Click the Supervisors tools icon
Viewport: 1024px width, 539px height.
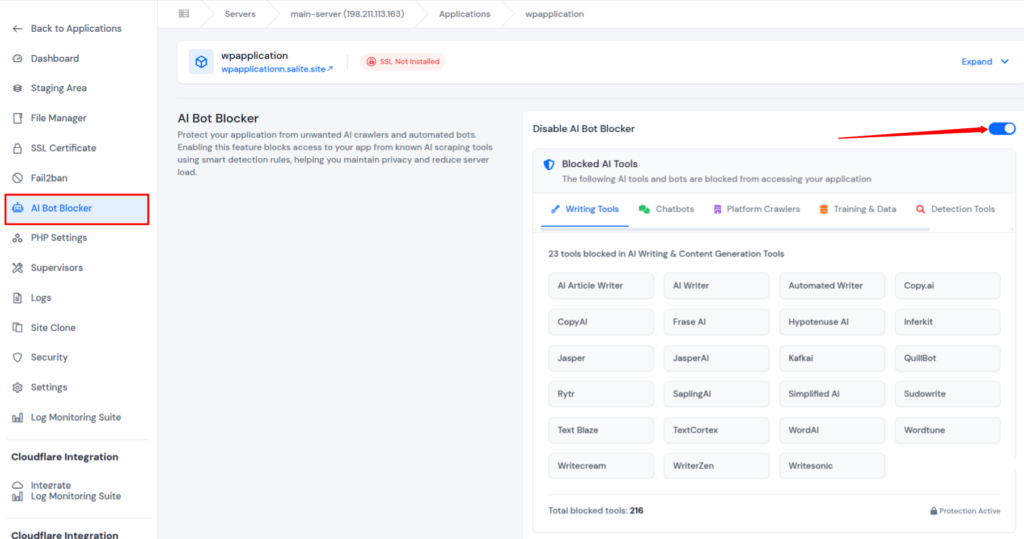[18, 268]
